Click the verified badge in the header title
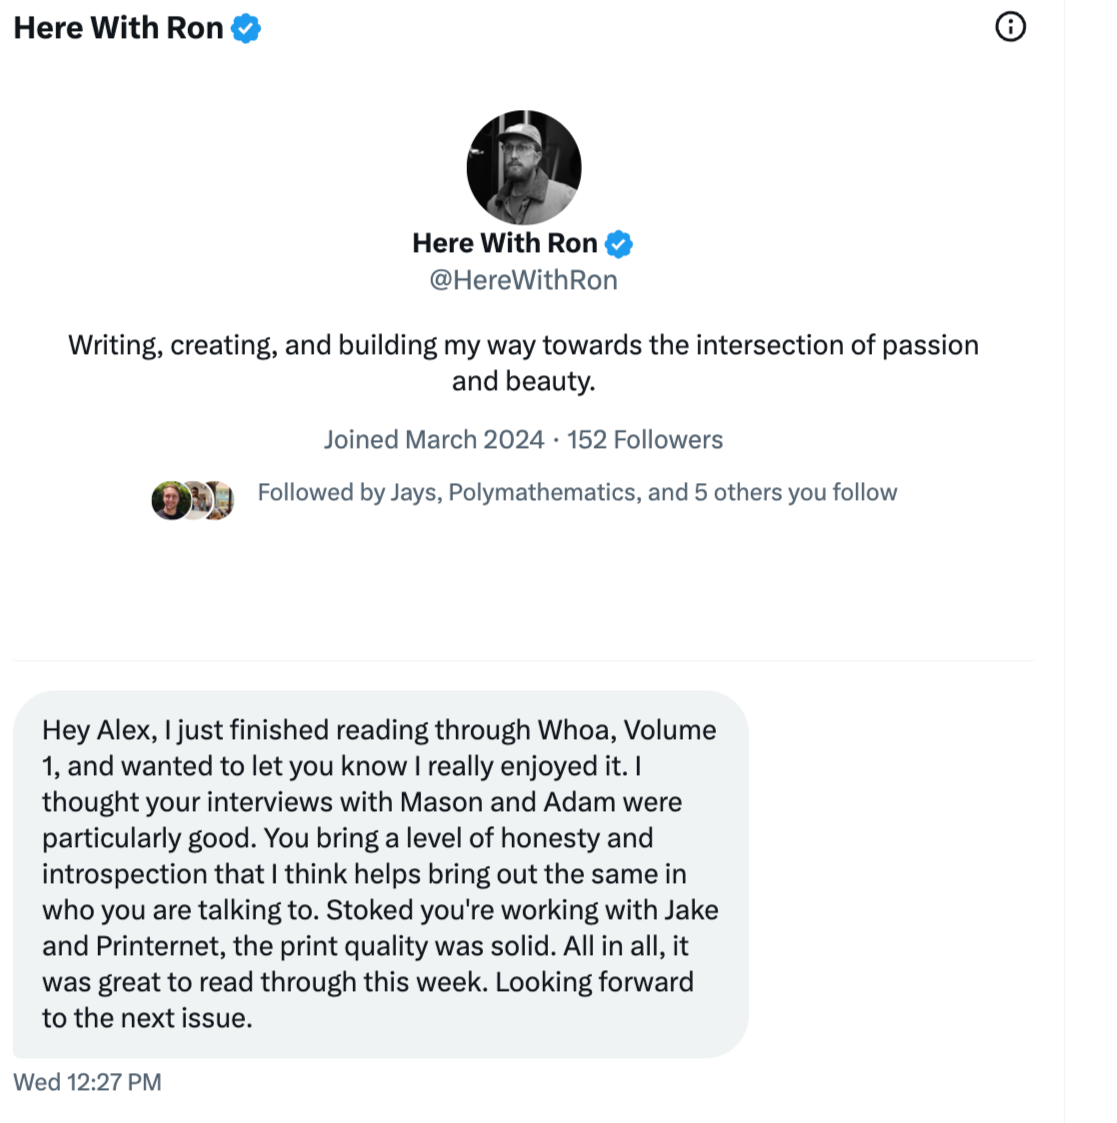1117x1123 pixels. point(246,29)
